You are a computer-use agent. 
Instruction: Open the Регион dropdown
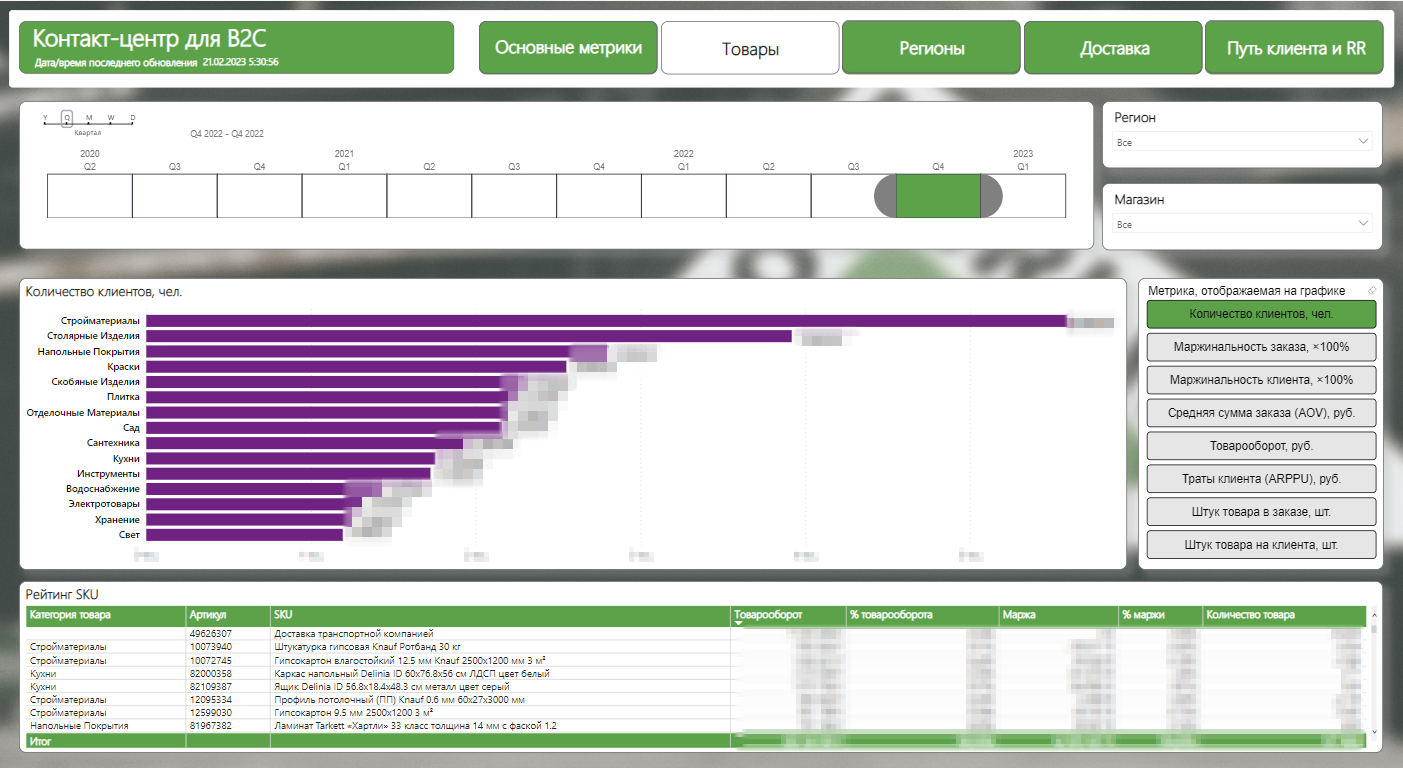point(1242,142)
